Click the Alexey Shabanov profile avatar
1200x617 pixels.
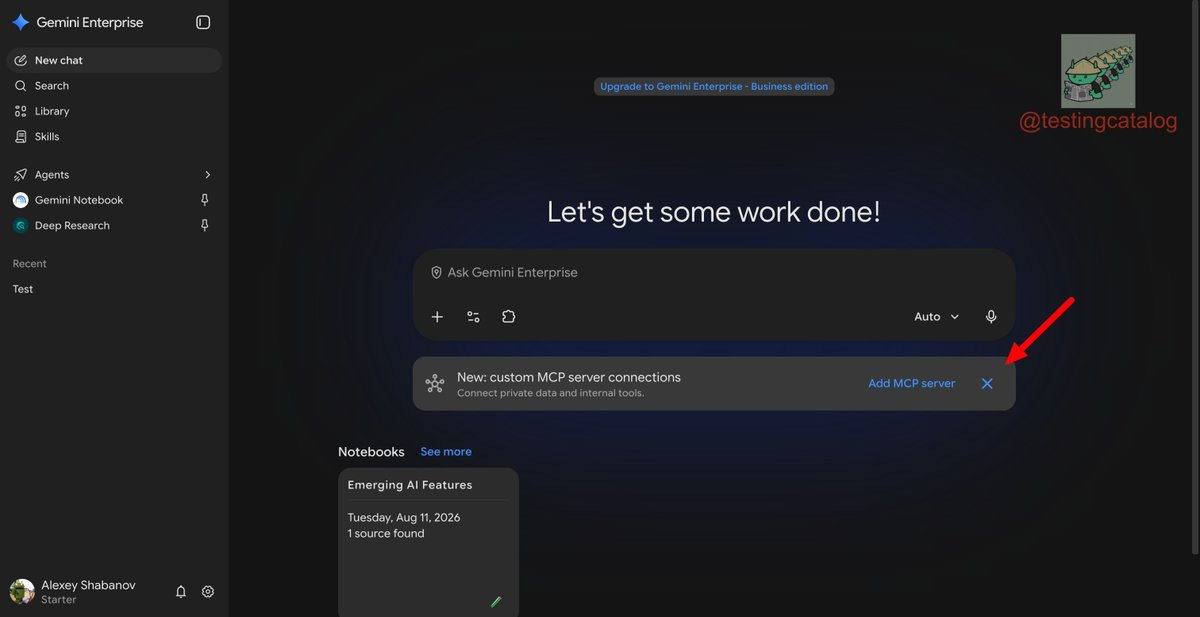click(22, 592)
